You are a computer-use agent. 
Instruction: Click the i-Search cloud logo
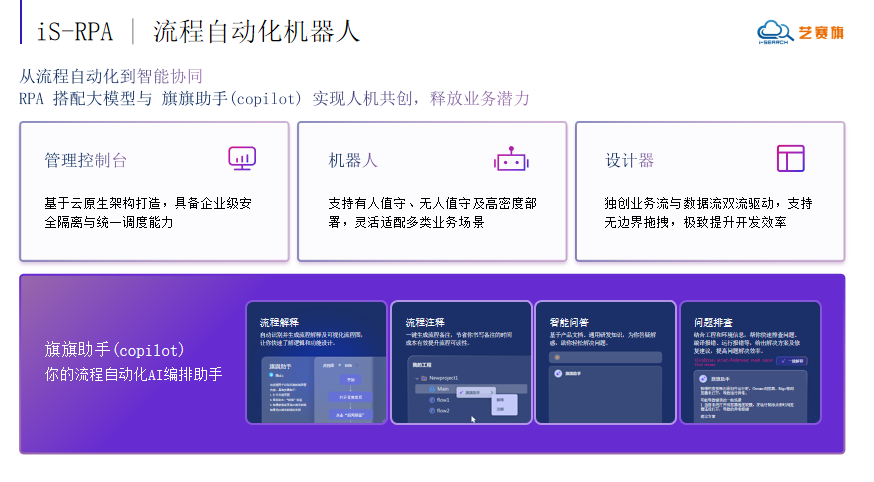coord(774,32)
